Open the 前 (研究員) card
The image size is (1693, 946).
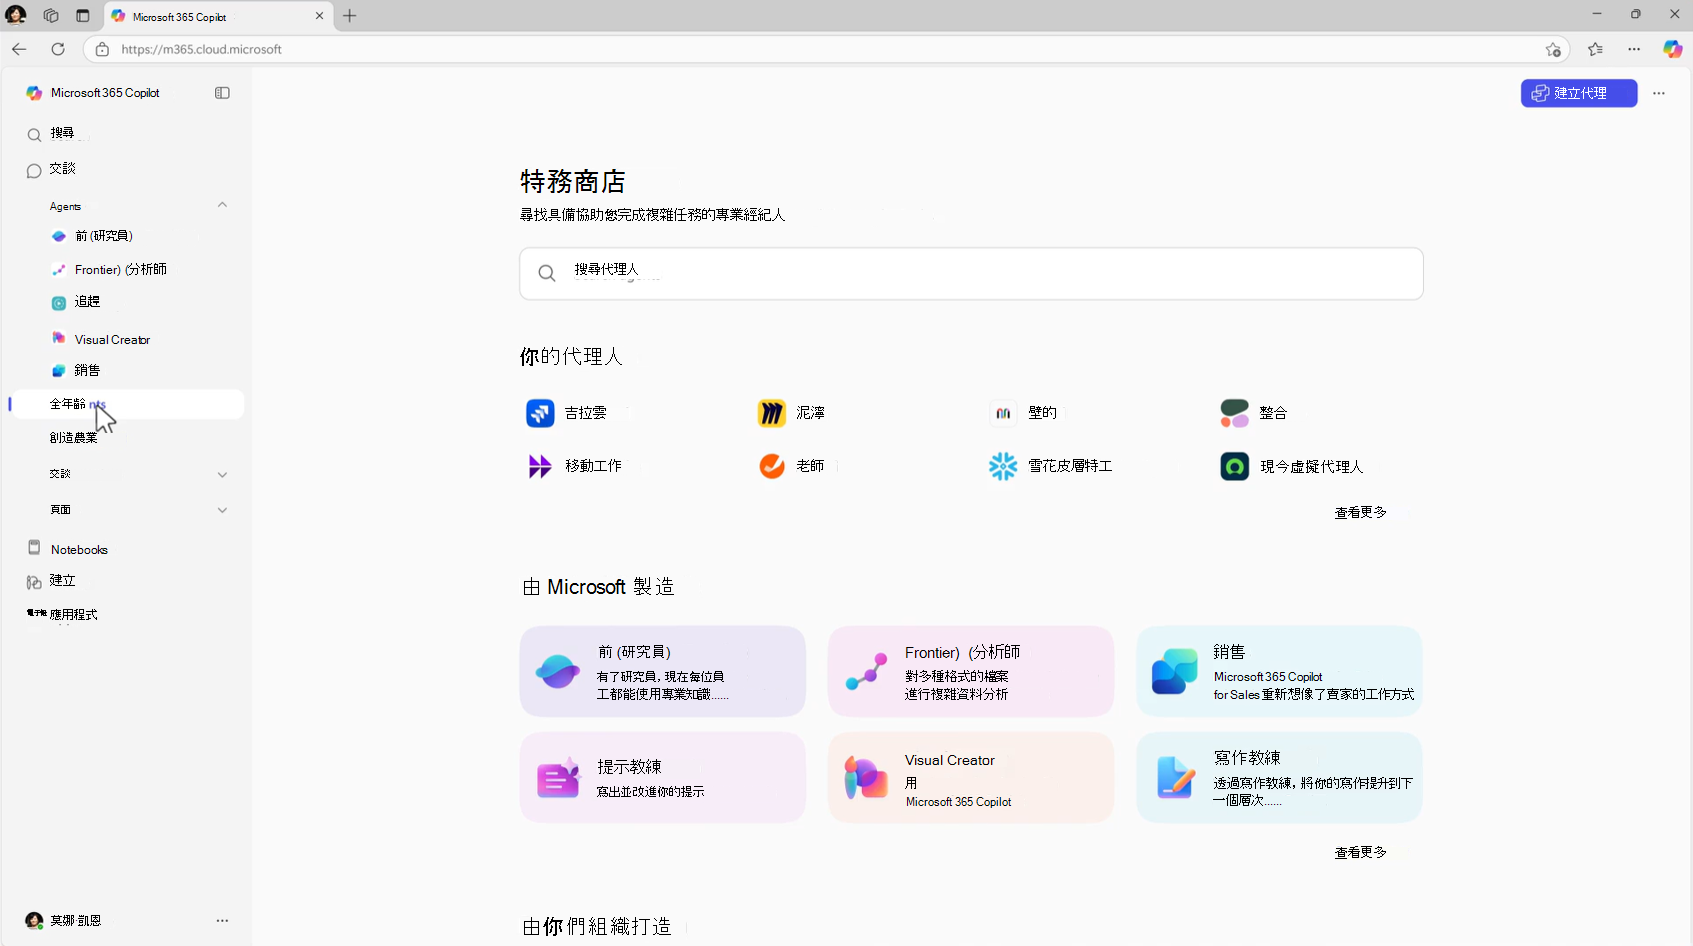[x=662, y=671]
